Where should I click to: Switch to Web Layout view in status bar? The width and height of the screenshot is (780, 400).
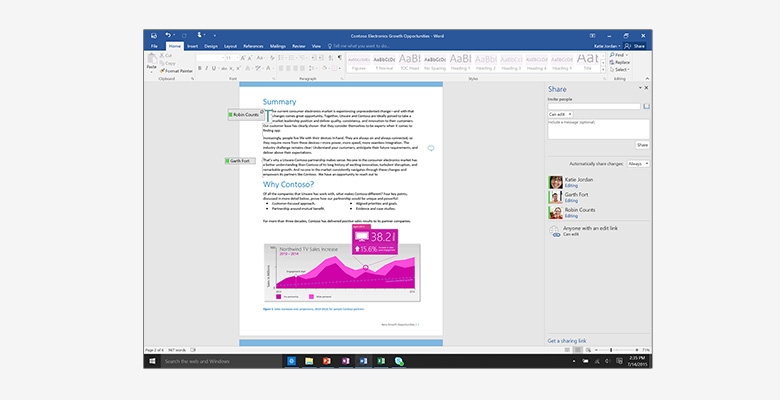click(588, 350)
